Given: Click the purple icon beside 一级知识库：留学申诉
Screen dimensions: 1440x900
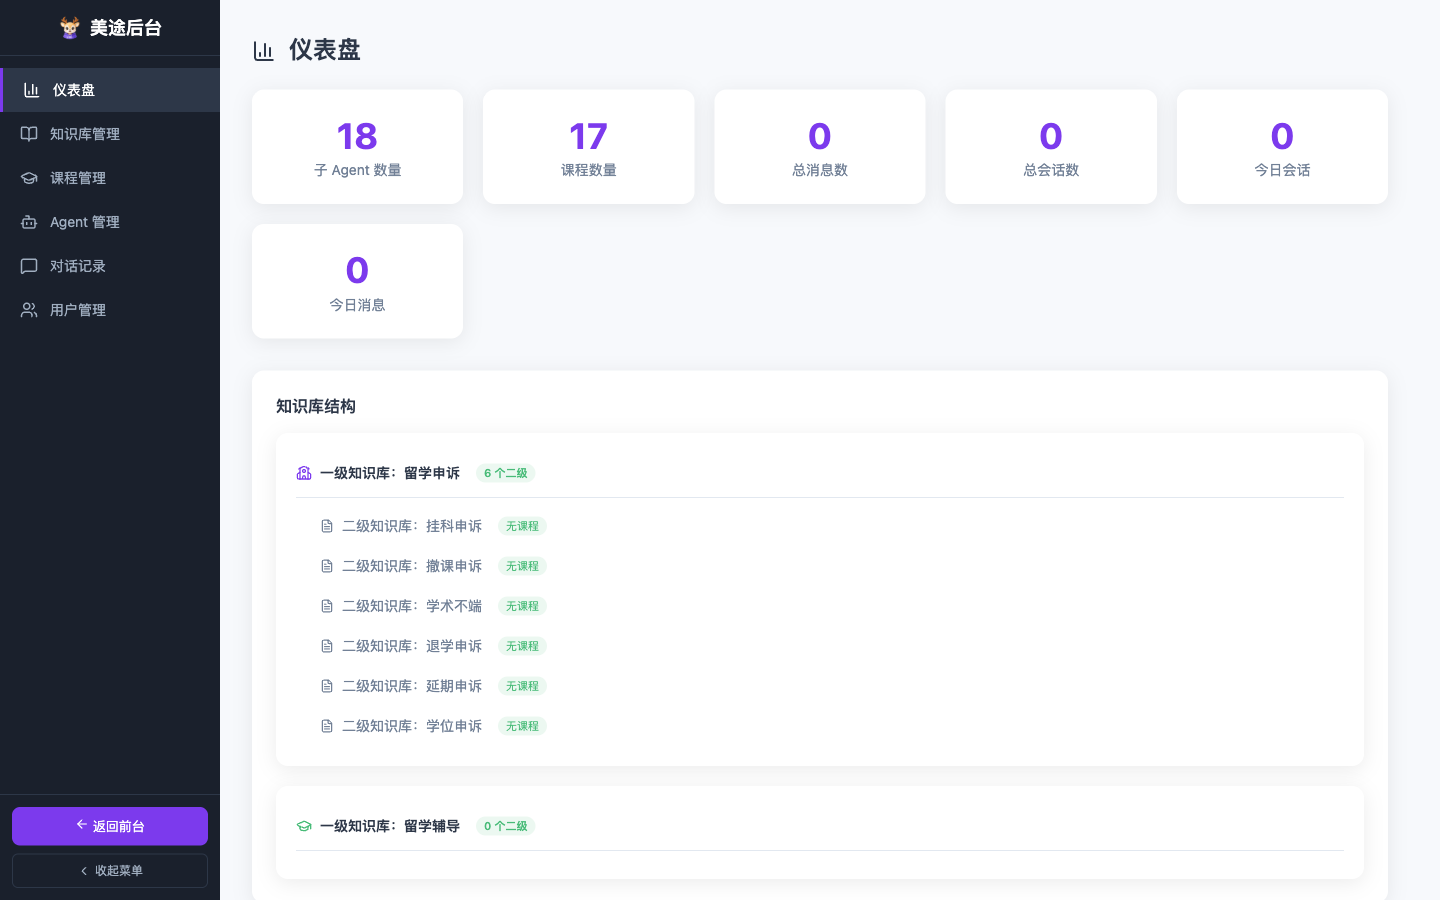Looking at the screenshot, I should click(304, 473).
